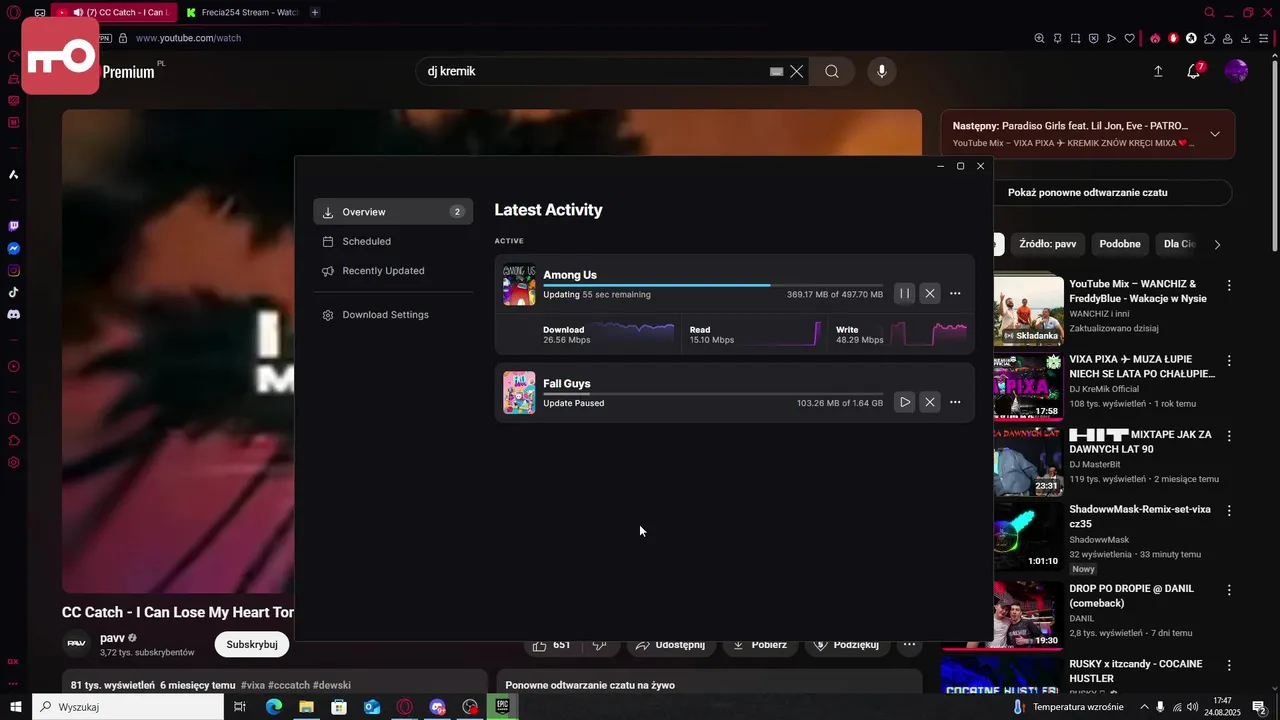1280x720 pixels.
Task: Click the Podziękuj button
Action: [x=846, y=645]
